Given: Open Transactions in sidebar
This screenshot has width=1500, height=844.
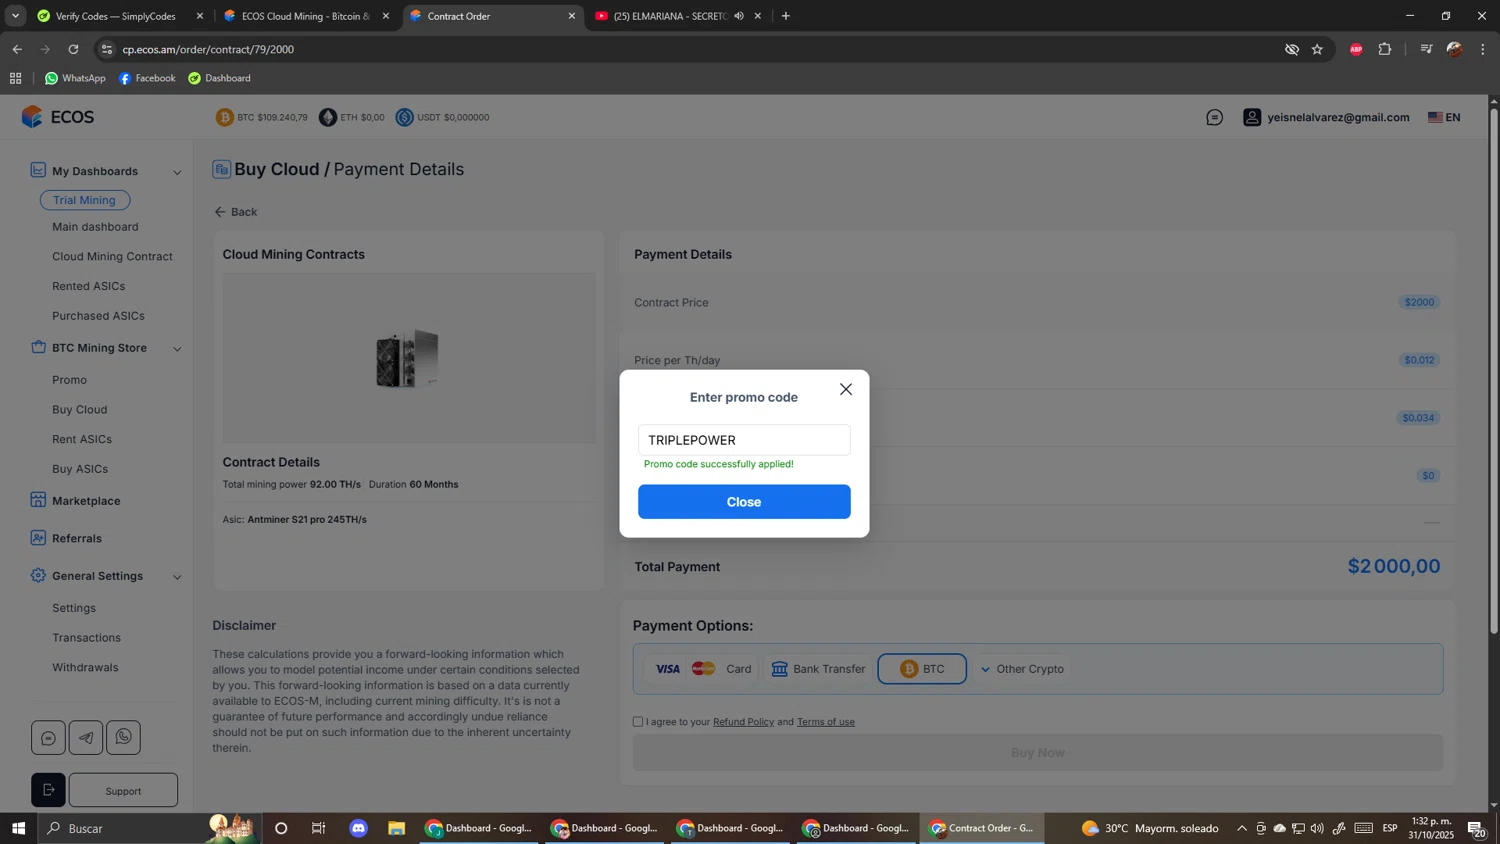Looking at the screenshot, I should [86, 638].
